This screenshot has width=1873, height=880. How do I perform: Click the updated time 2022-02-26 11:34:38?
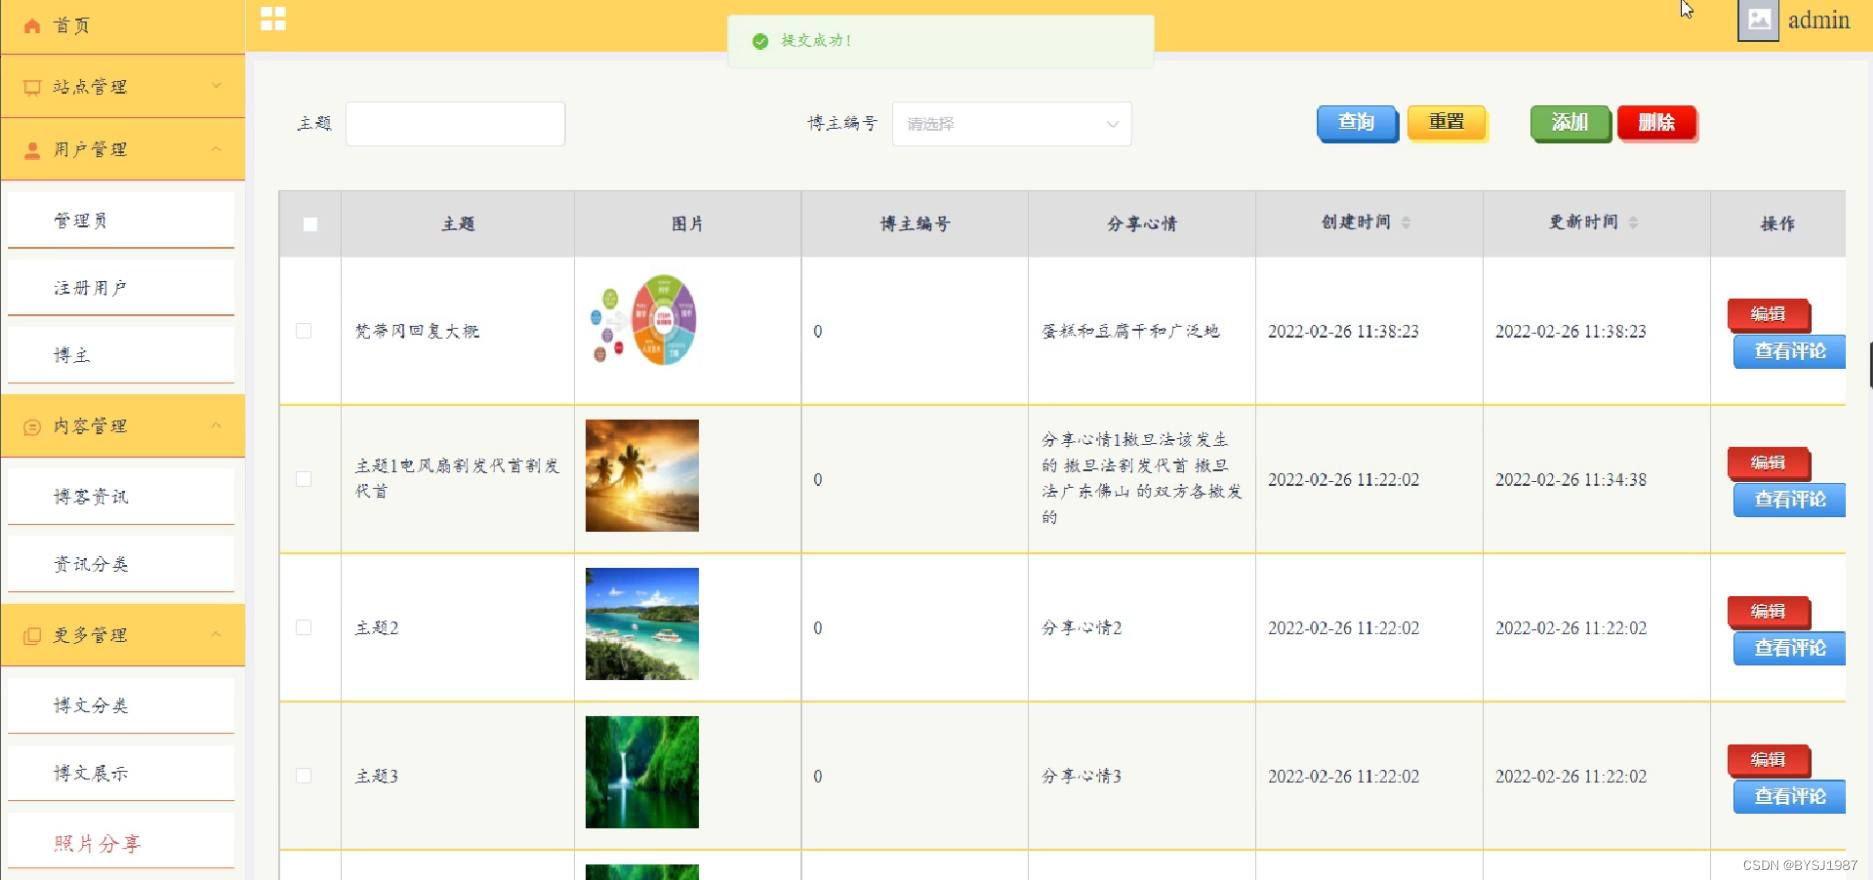click(x=1570, y=480)
